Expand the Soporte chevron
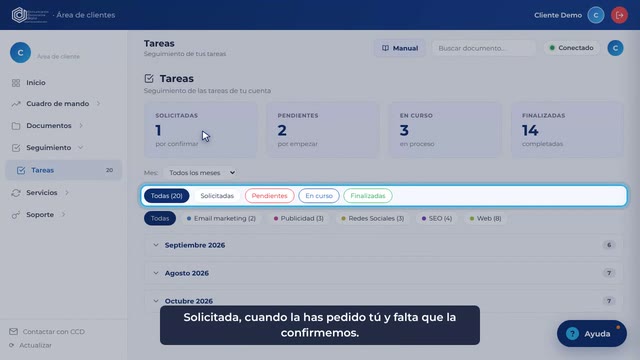The image size is (640, 360). pos(63,215)
